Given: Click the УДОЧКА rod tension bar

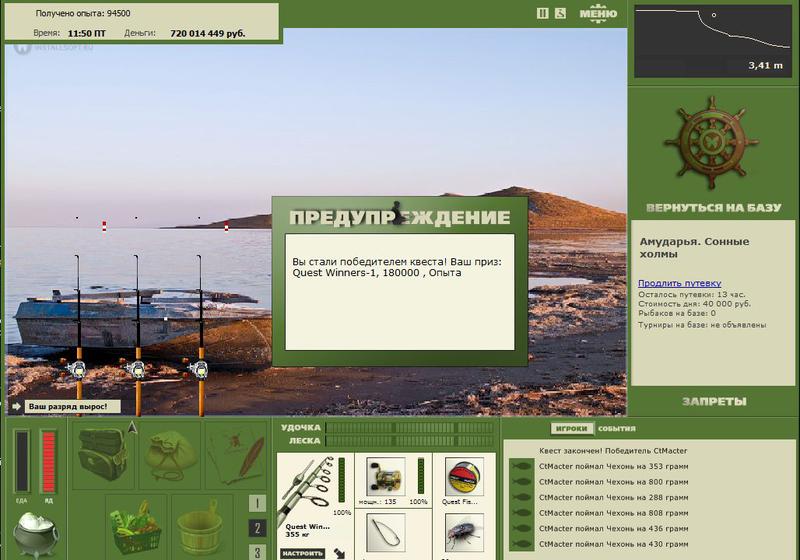Looking at the screenshot, I should (x=410, y=427).
